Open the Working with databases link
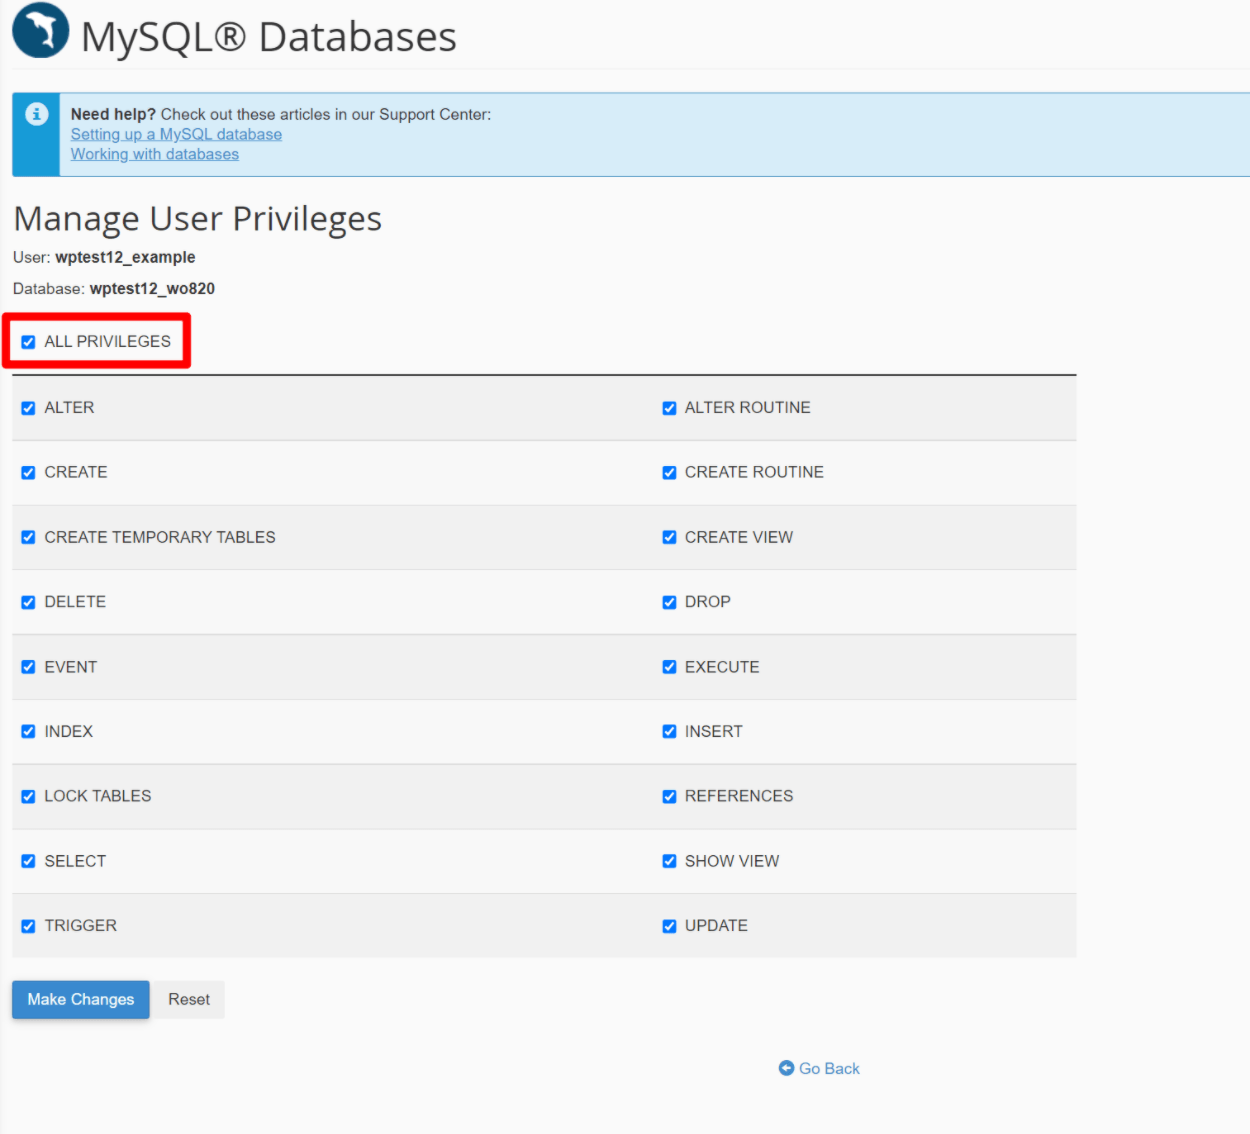Image resolution: width=1250 pixels, height=1134 pixels. click(155, 154)
